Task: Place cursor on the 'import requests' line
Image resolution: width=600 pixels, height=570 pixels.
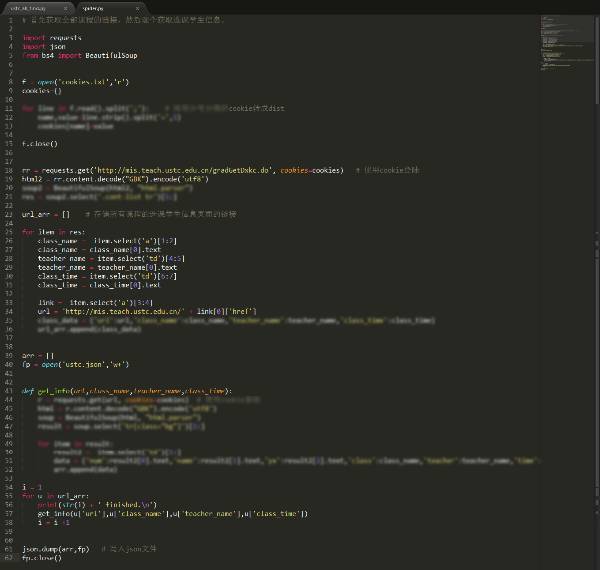Action: click(x=59, y=38)
